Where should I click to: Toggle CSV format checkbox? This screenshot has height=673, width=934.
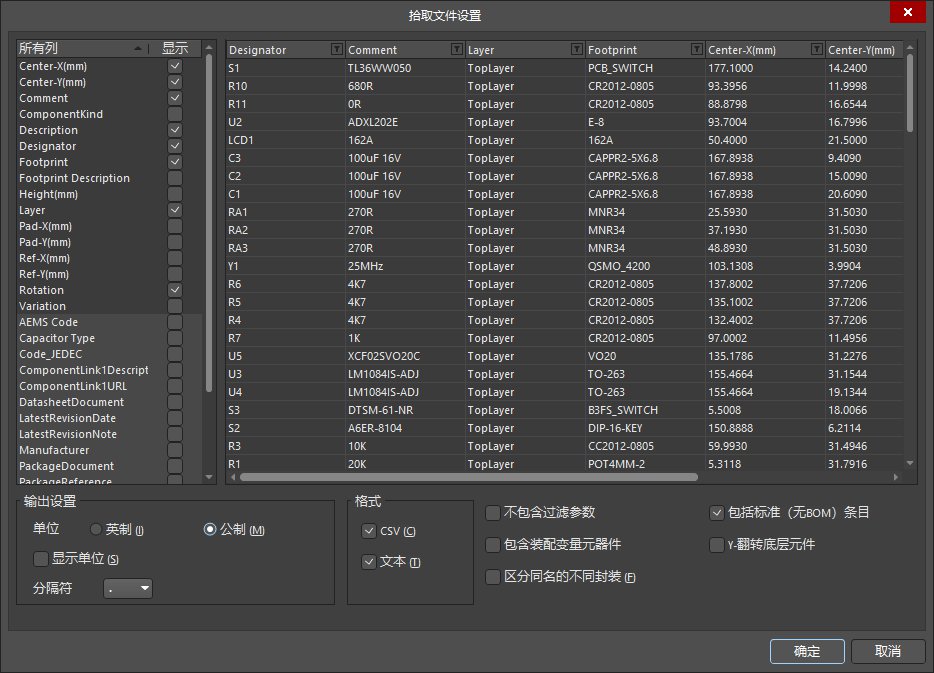coord(369,531)
